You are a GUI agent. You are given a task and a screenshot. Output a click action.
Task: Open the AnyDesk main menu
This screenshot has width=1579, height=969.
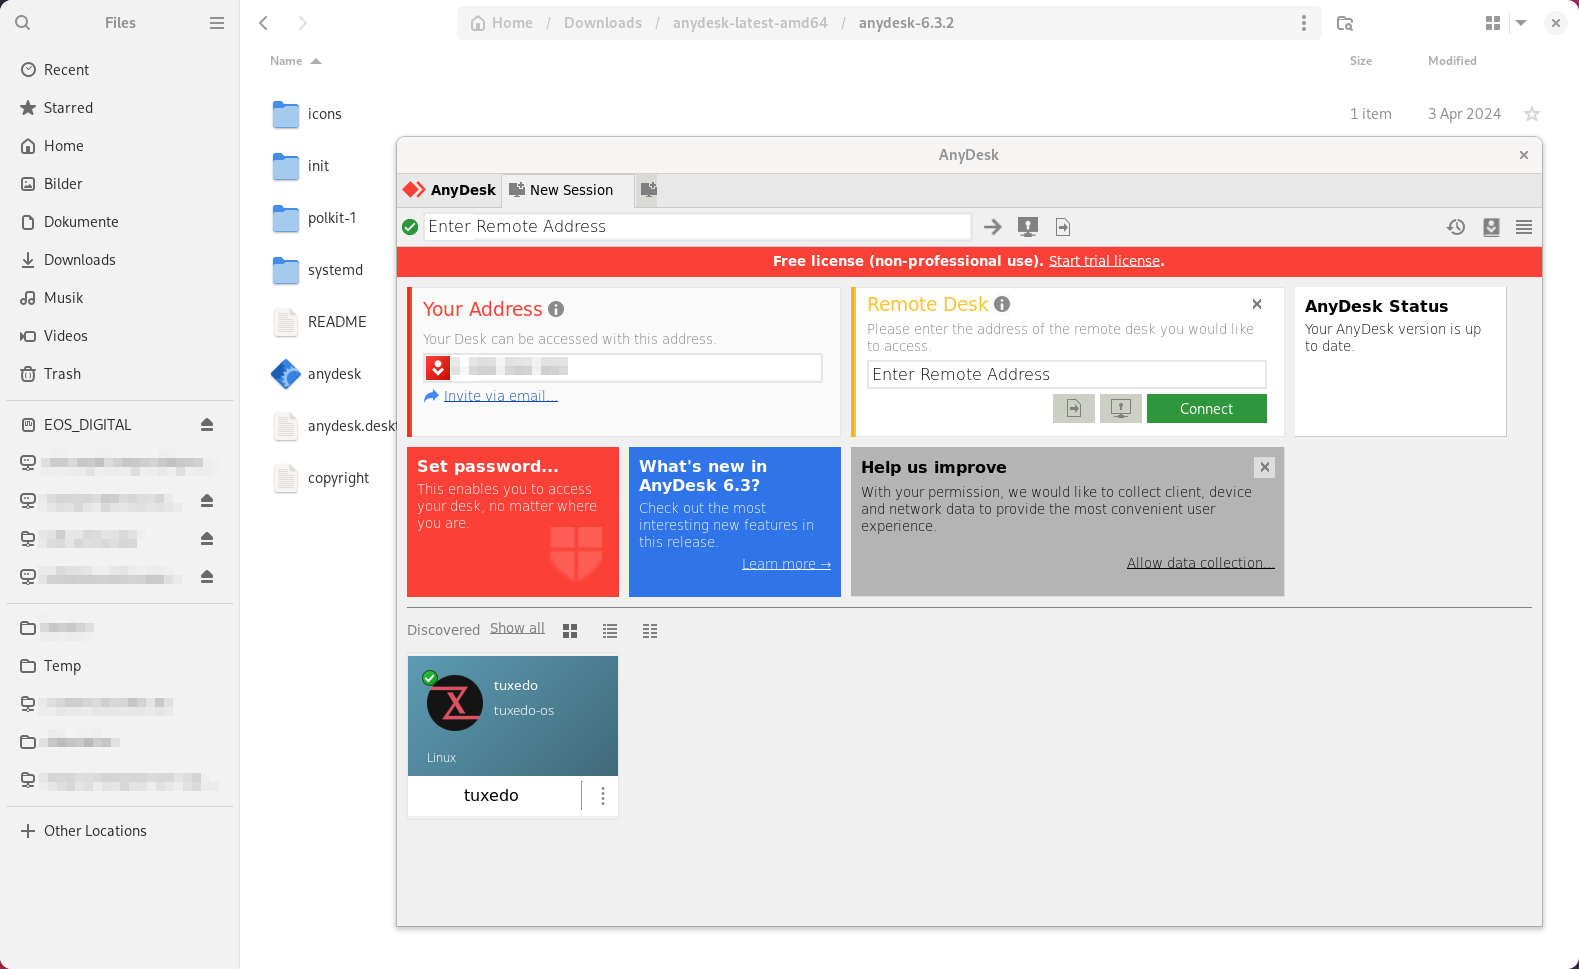(x=1524, y=227)
